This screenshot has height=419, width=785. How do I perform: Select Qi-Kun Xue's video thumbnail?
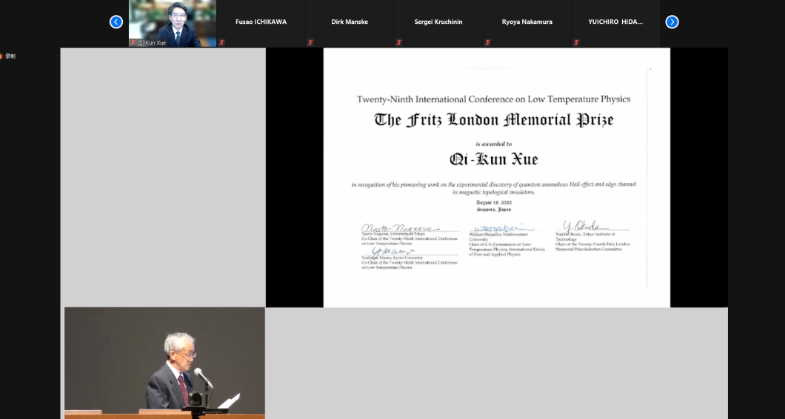[x=172, y=22]
